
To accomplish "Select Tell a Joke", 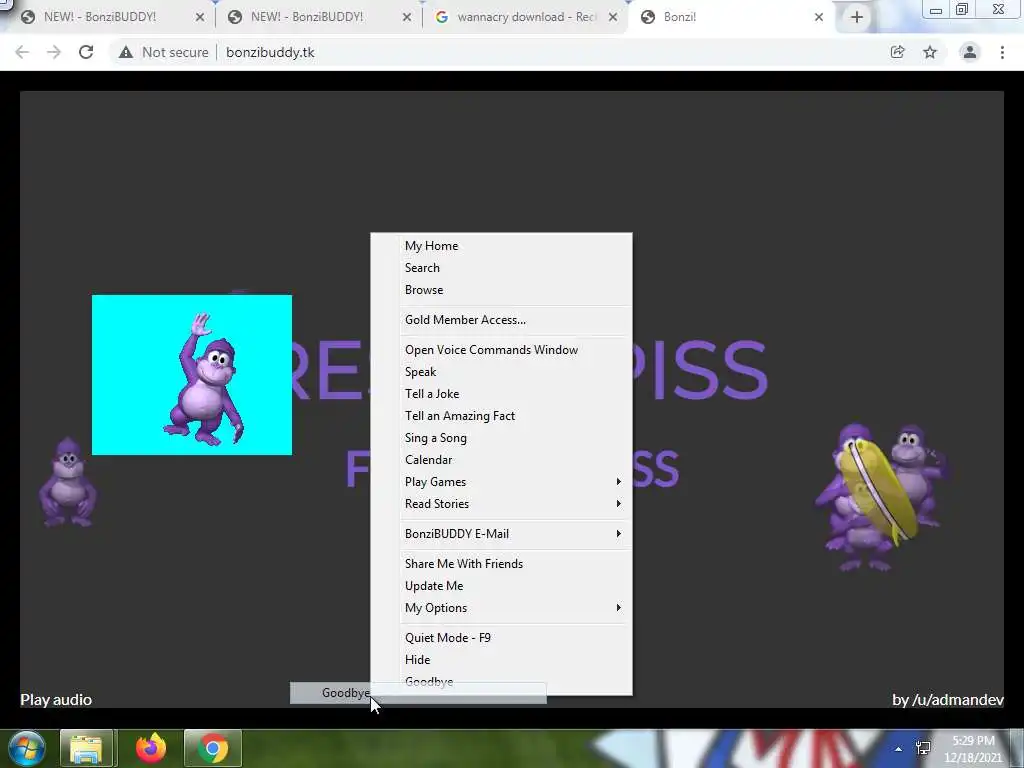I will tap(501, 394).
